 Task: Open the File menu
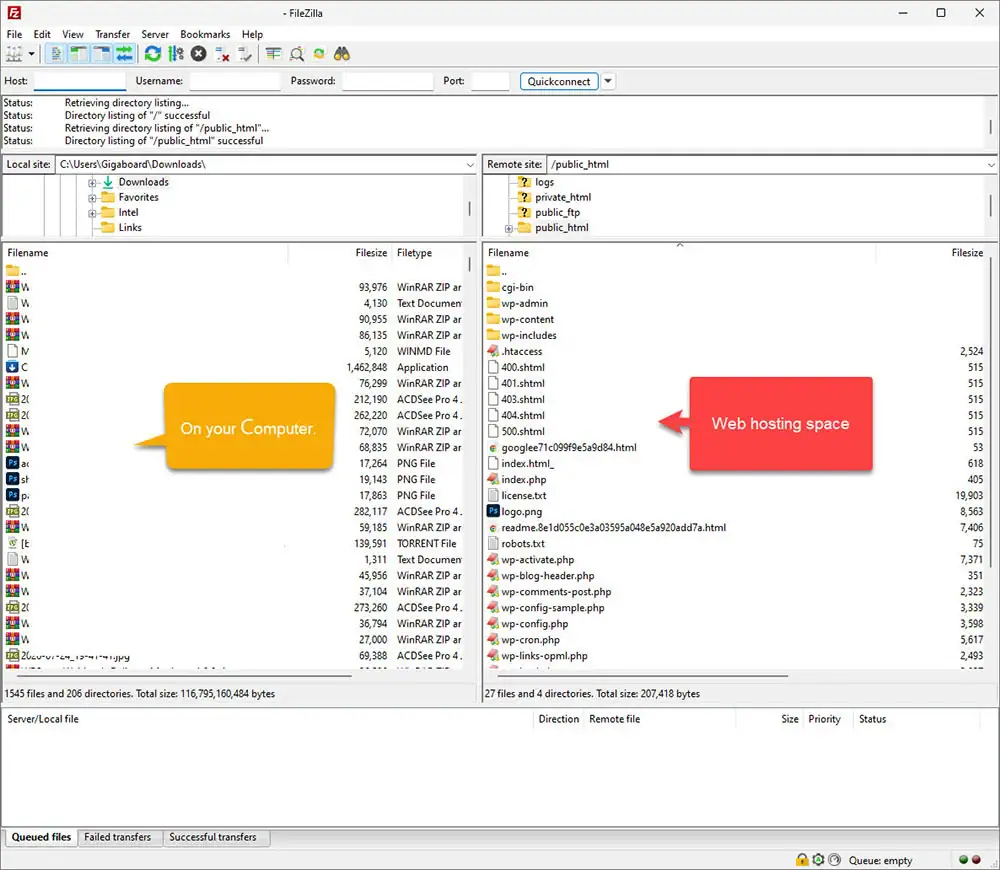click(14, 34)
